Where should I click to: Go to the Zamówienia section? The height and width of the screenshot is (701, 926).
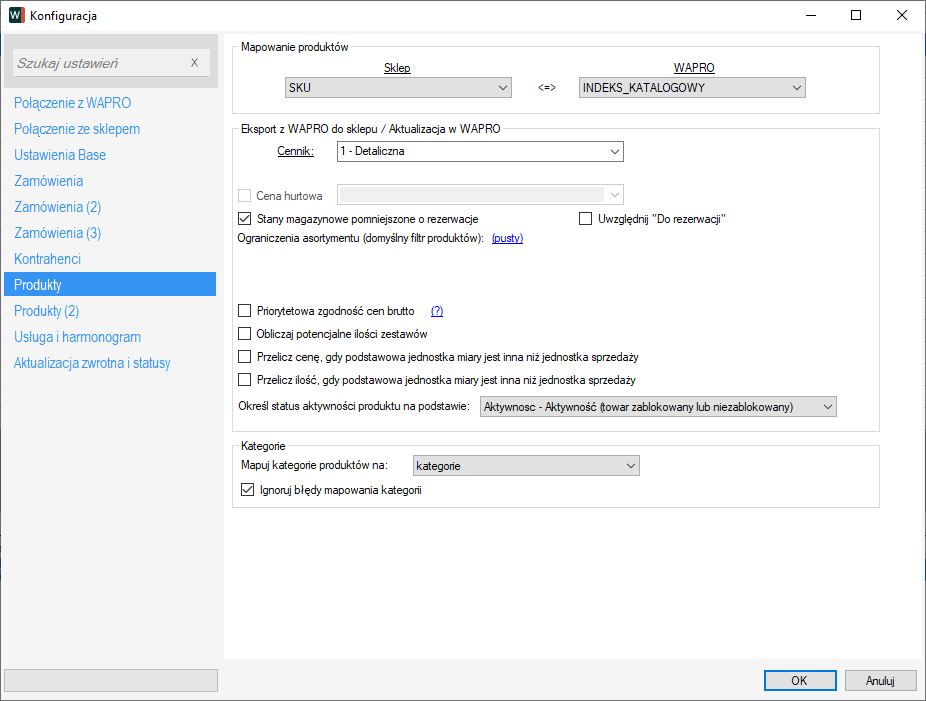(48, 181)
